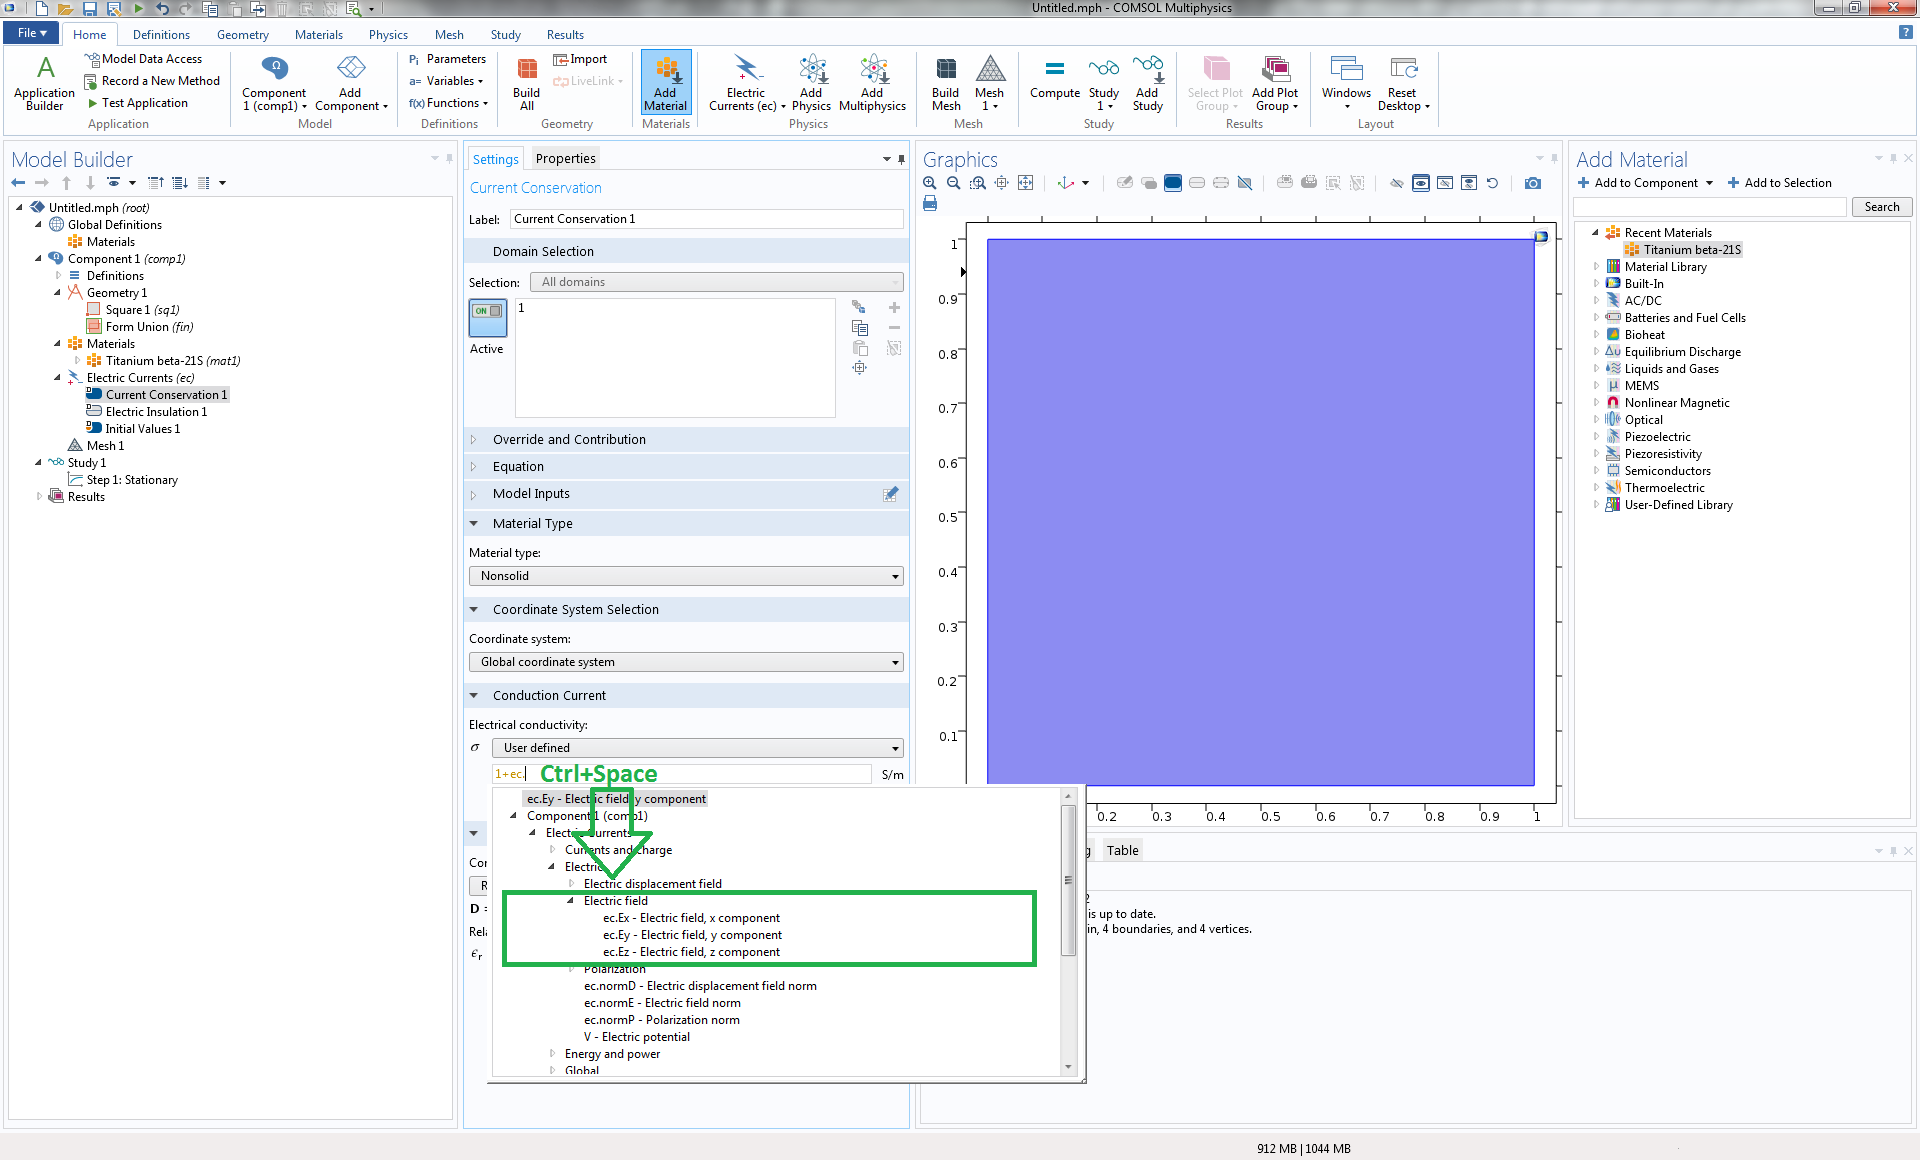This screenshot has width=1928, height=1168.
Task: Click Zoom In in the Graphics toolbar
Action: 930,183
